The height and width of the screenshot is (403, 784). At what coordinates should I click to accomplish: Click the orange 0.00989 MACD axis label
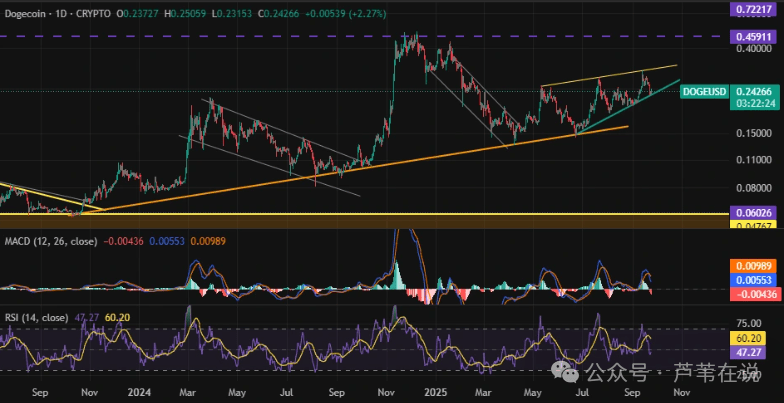(x=753, y=267)
